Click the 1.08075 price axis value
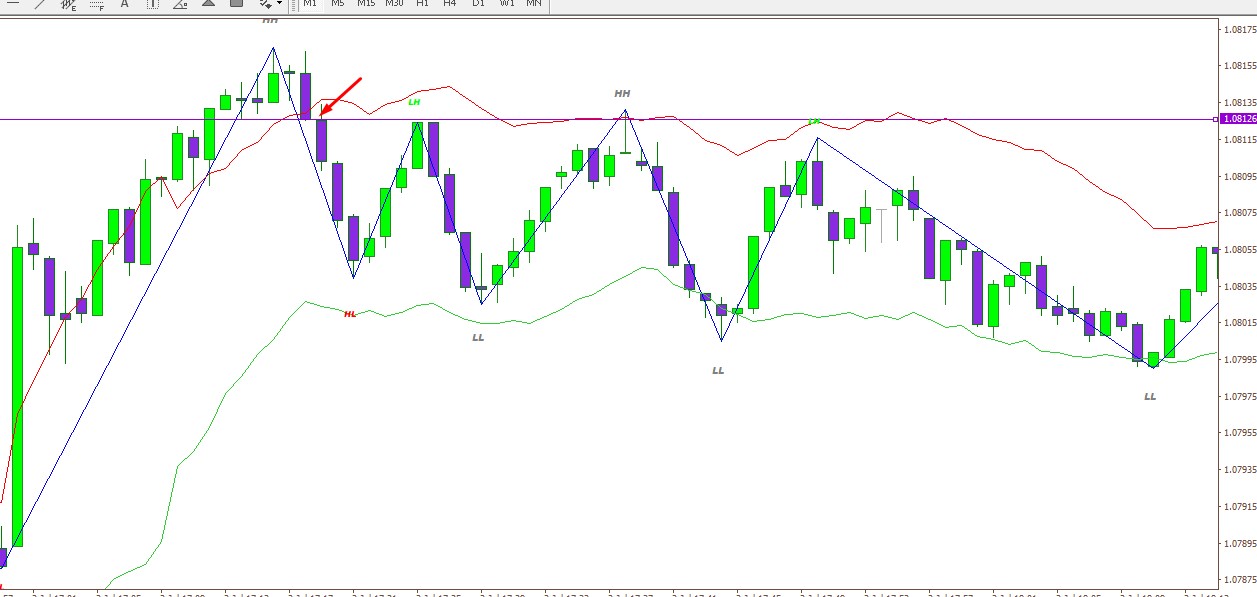 click(x=1240, y=213)
